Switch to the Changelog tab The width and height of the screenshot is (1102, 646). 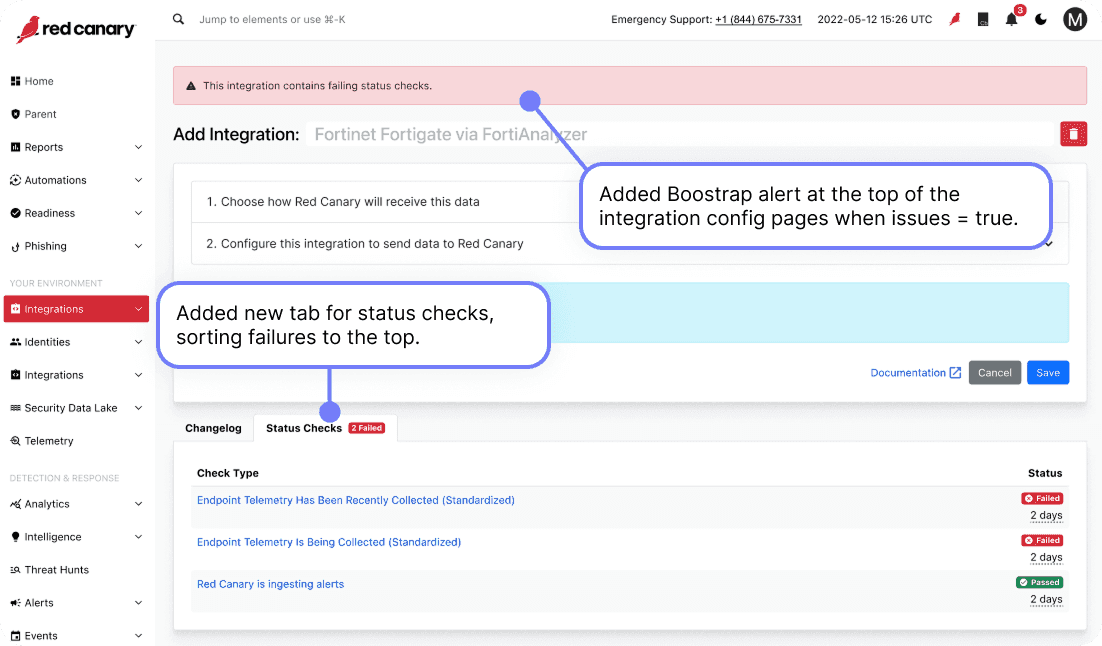coord(213,428)
